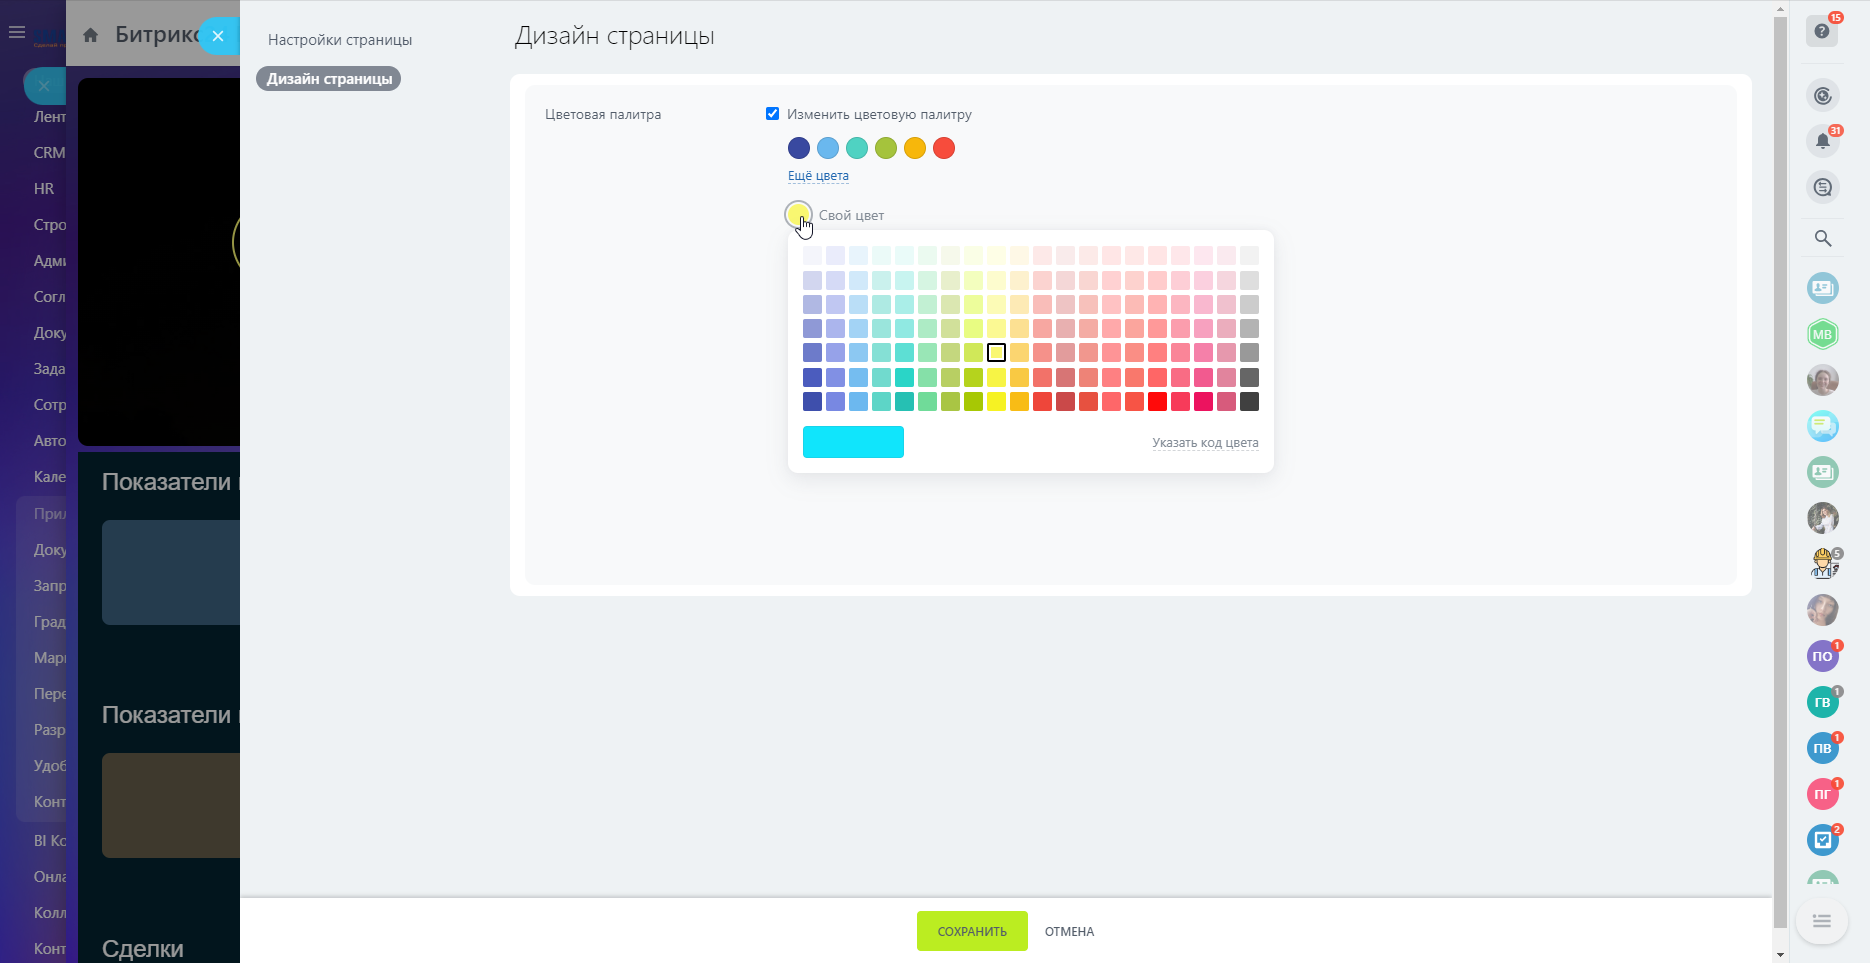Open the ПО contact chat avatar
The image size is (1870, 963).
(1822, 656)
